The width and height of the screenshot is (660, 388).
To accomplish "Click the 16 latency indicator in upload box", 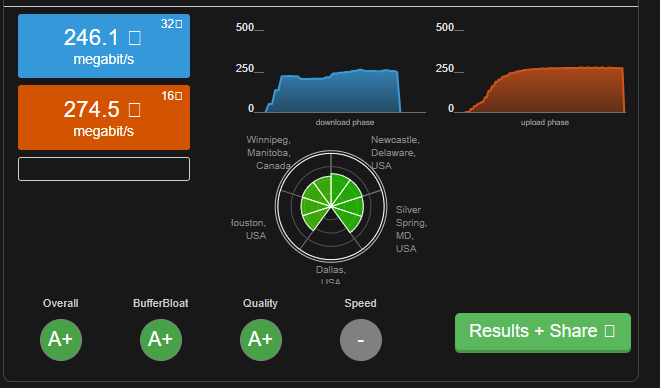I will click(172, 96).
